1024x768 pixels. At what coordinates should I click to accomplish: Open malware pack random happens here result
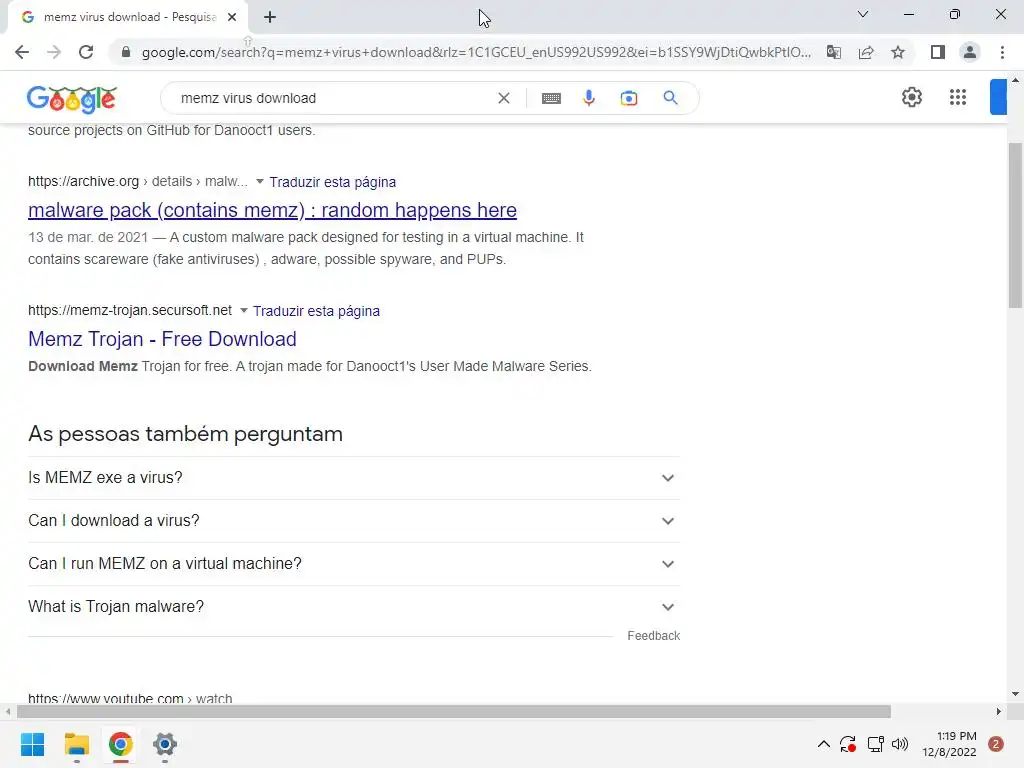(272, 210)
